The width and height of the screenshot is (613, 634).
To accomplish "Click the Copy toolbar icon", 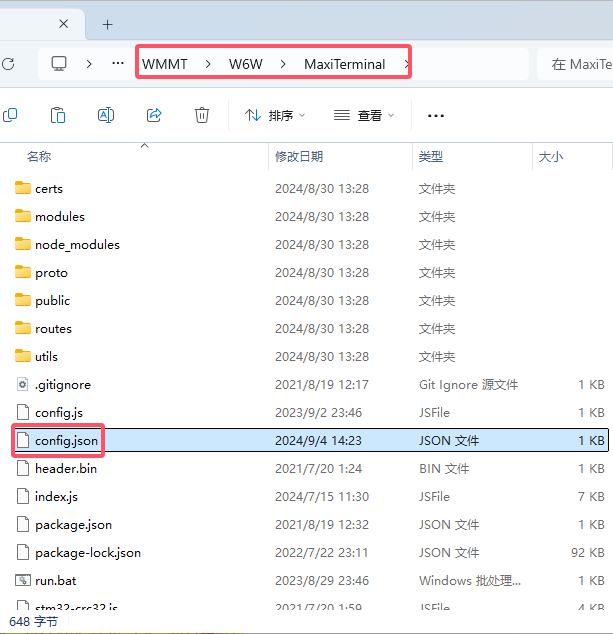I will [10, 115].
